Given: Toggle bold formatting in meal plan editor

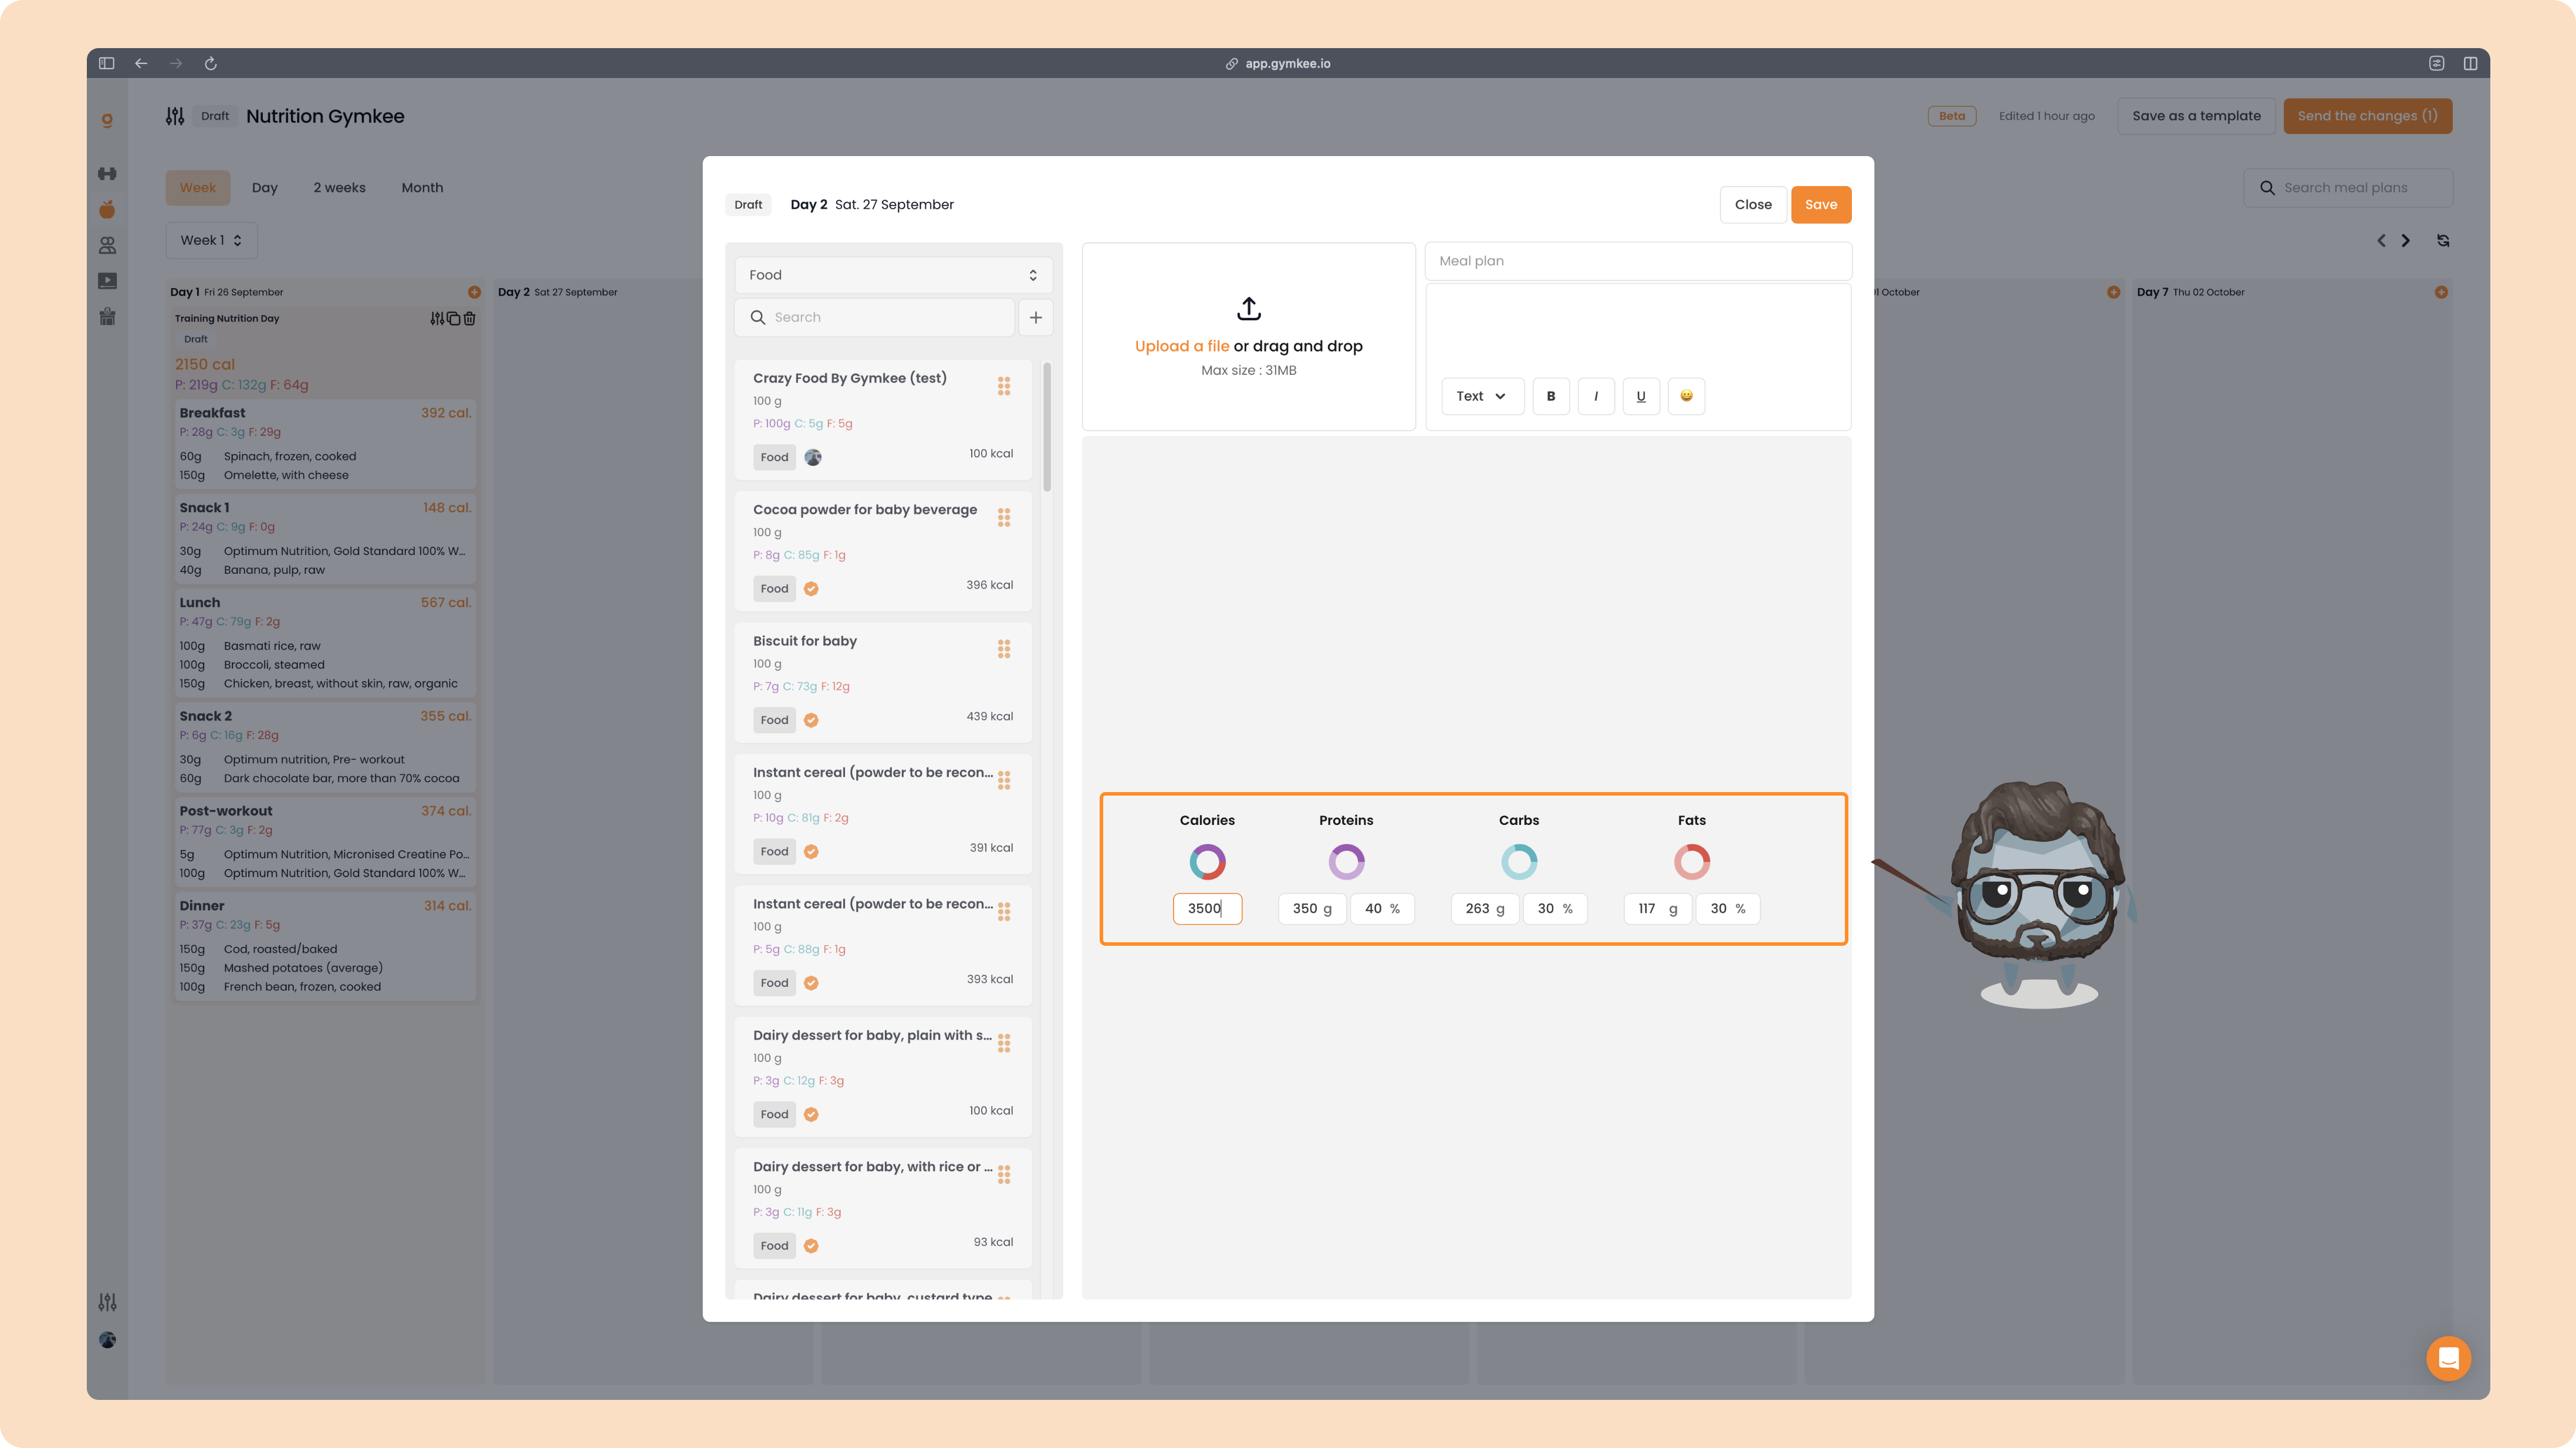Looking at the screenshot, I should pos(1551,396).
